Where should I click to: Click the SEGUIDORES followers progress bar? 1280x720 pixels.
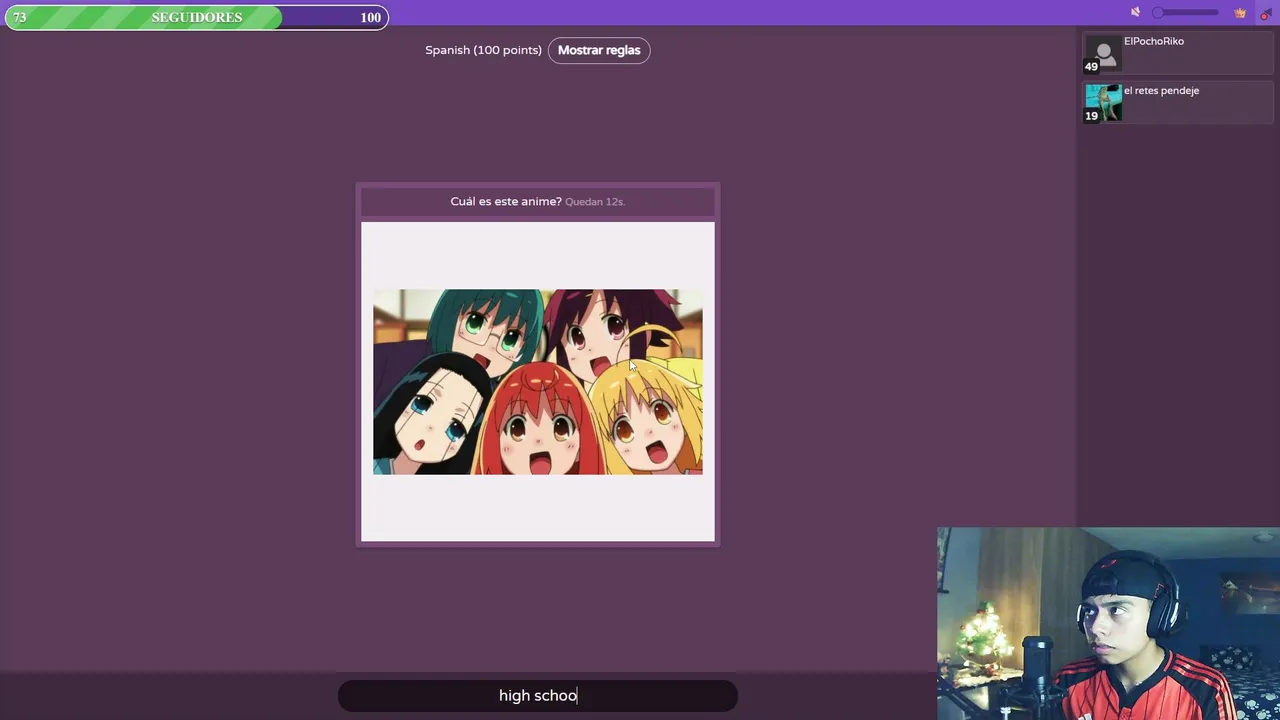197,17
